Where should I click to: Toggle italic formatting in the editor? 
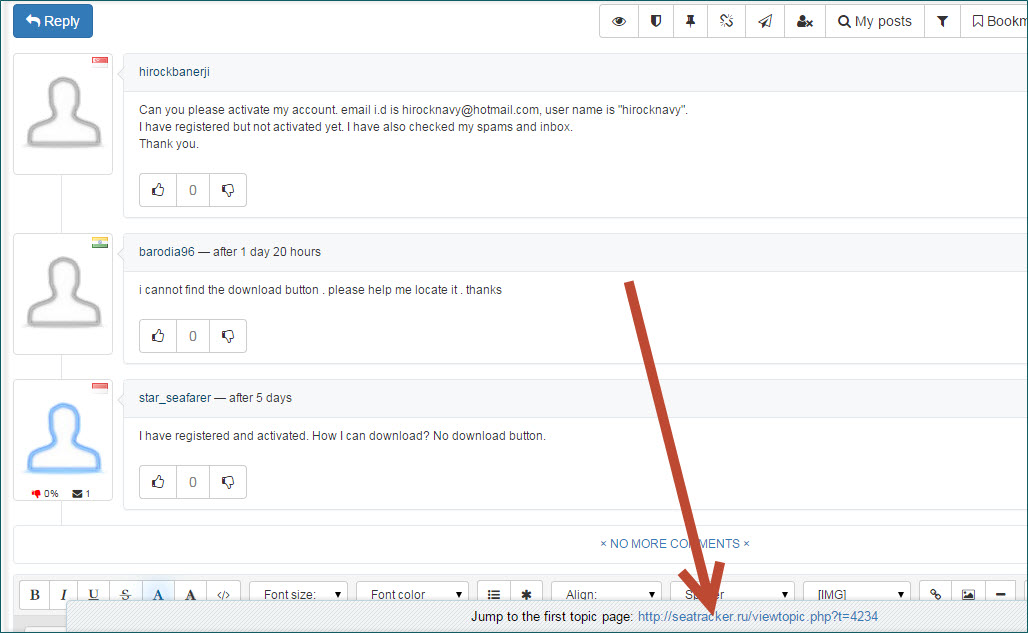[x=64, y=594]
